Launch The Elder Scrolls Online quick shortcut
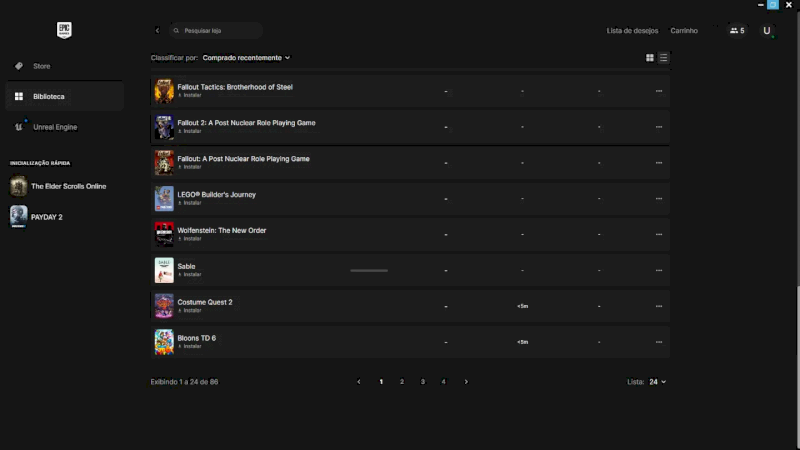 (x=19, y=186)
